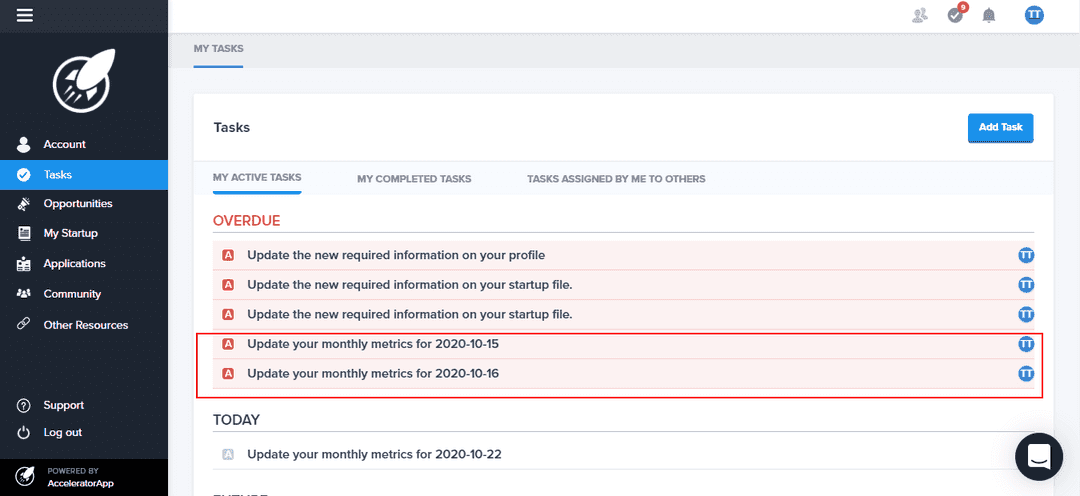Select My Active Tasks tab

tap(257, 178)
